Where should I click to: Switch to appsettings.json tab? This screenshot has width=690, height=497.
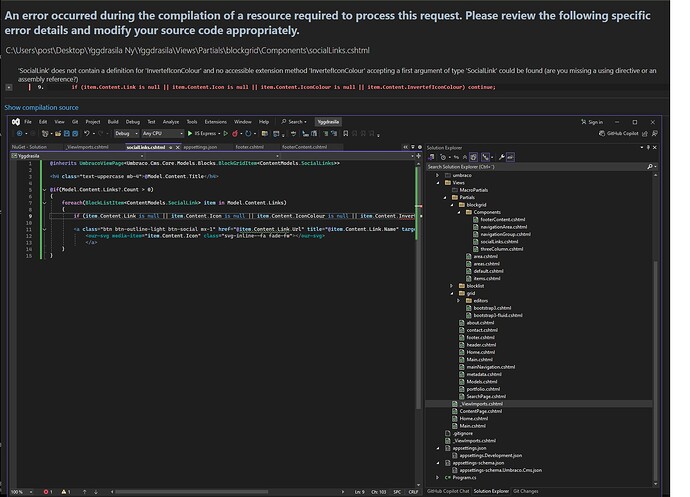[x=200, y=147]
